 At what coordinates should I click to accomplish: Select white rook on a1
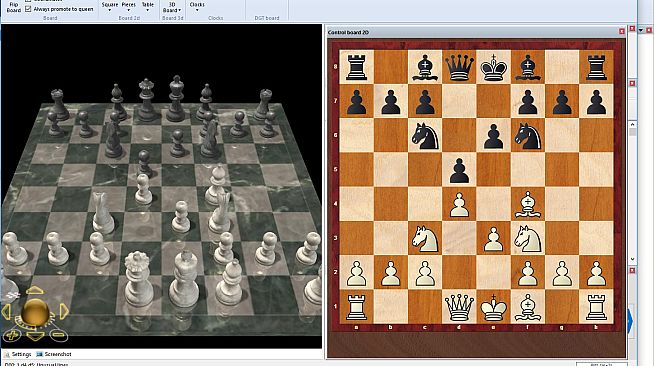point(357,306)
